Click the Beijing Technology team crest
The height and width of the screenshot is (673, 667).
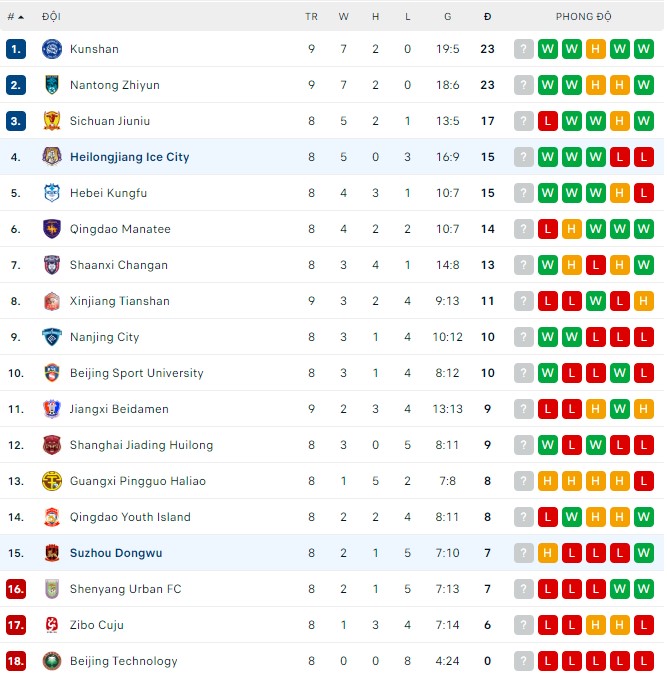click(52, 661)
